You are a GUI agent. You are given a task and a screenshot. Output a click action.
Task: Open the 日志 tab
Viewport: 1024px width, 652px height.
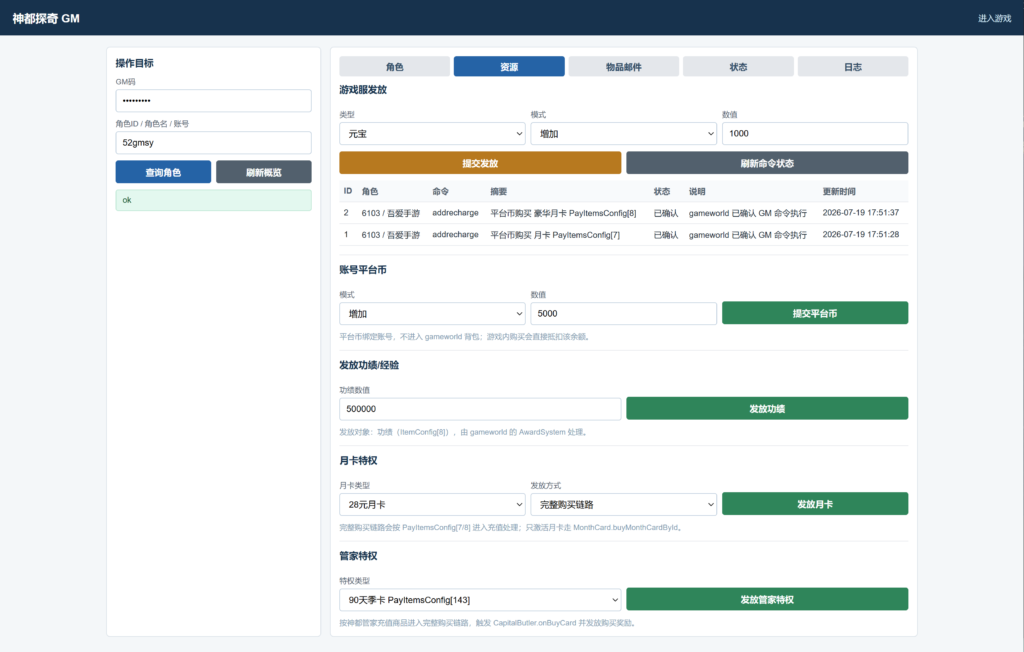coord(853,67)
